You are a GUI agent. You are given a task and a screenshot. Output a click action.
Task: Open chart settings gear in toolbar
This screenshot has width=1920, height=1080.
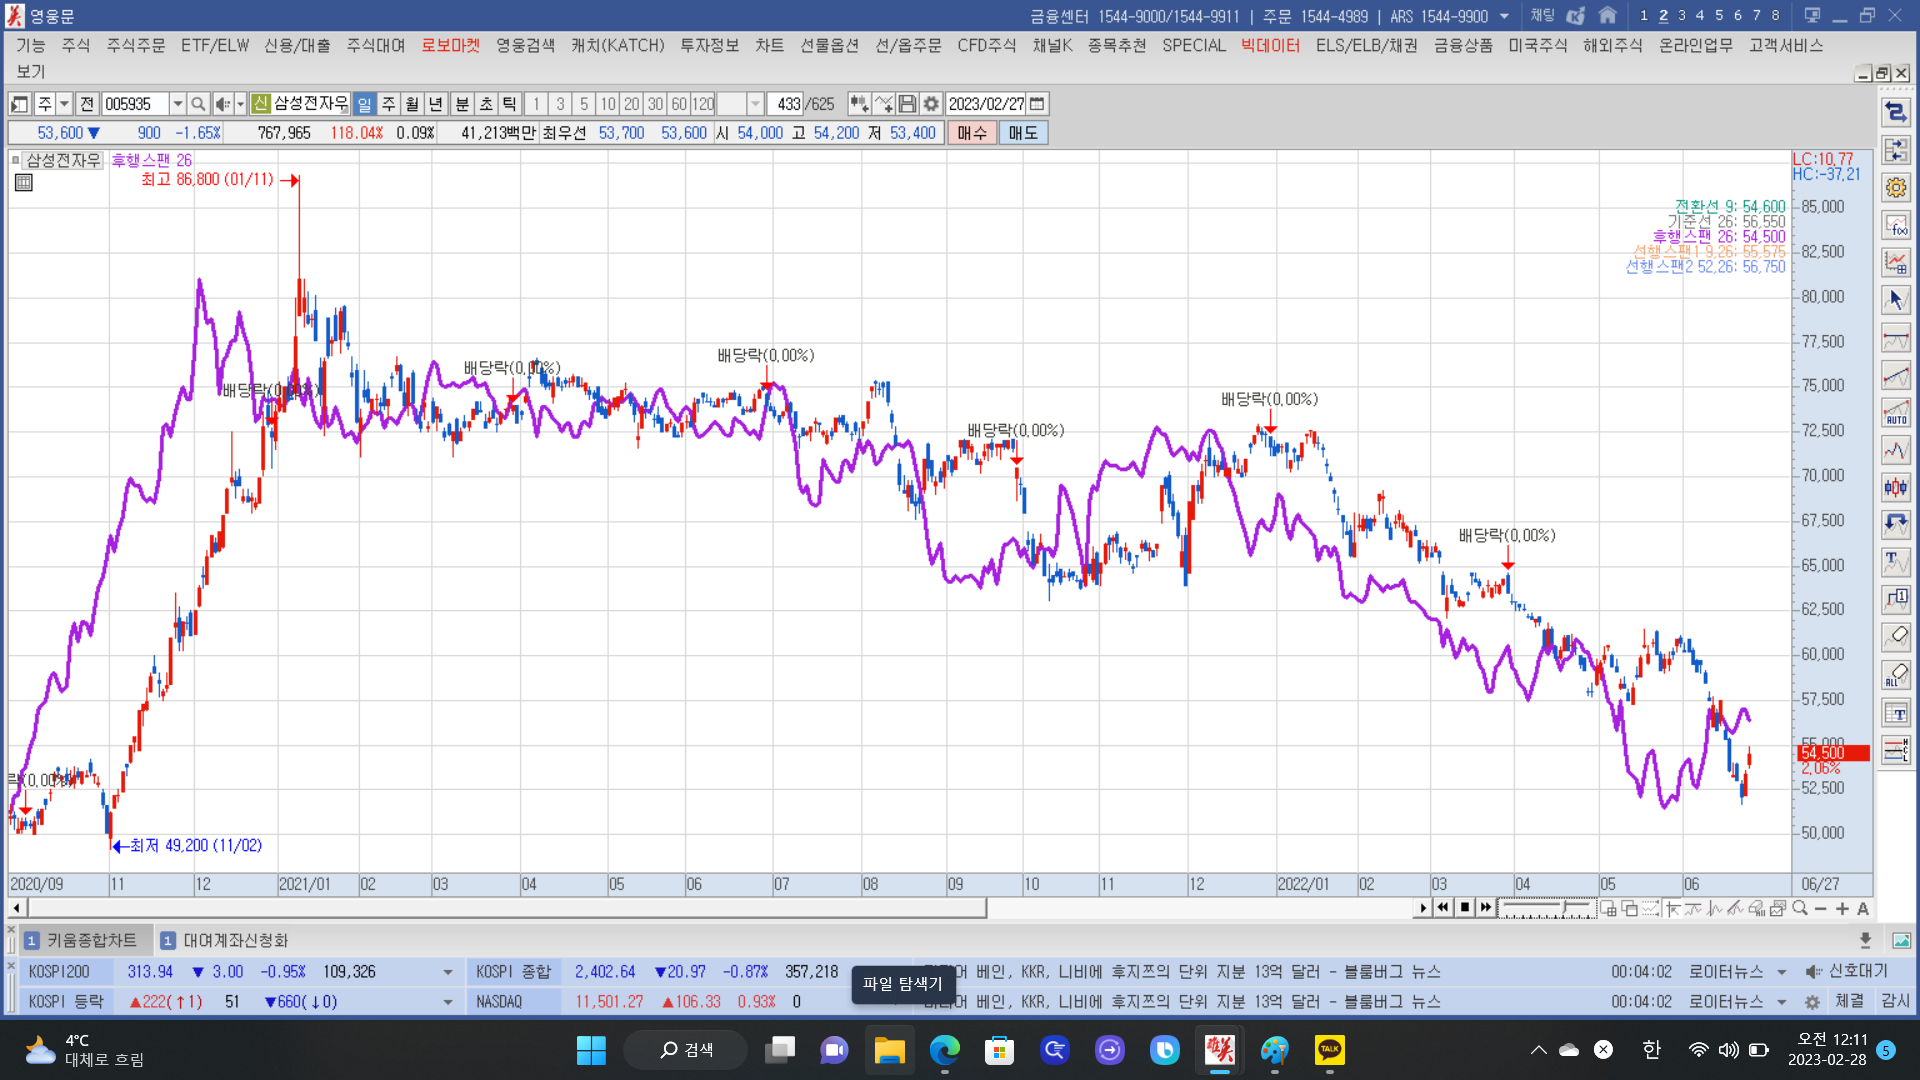tap(931, 104)
